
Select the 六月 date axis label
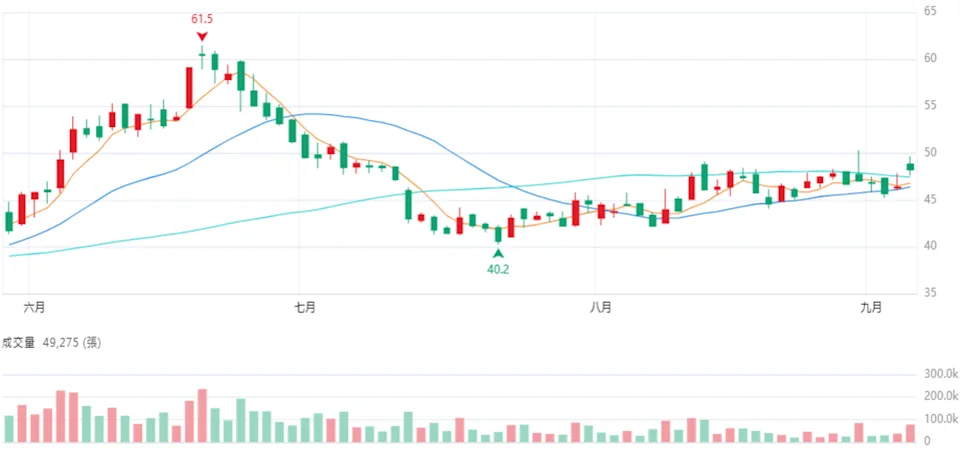33,307
